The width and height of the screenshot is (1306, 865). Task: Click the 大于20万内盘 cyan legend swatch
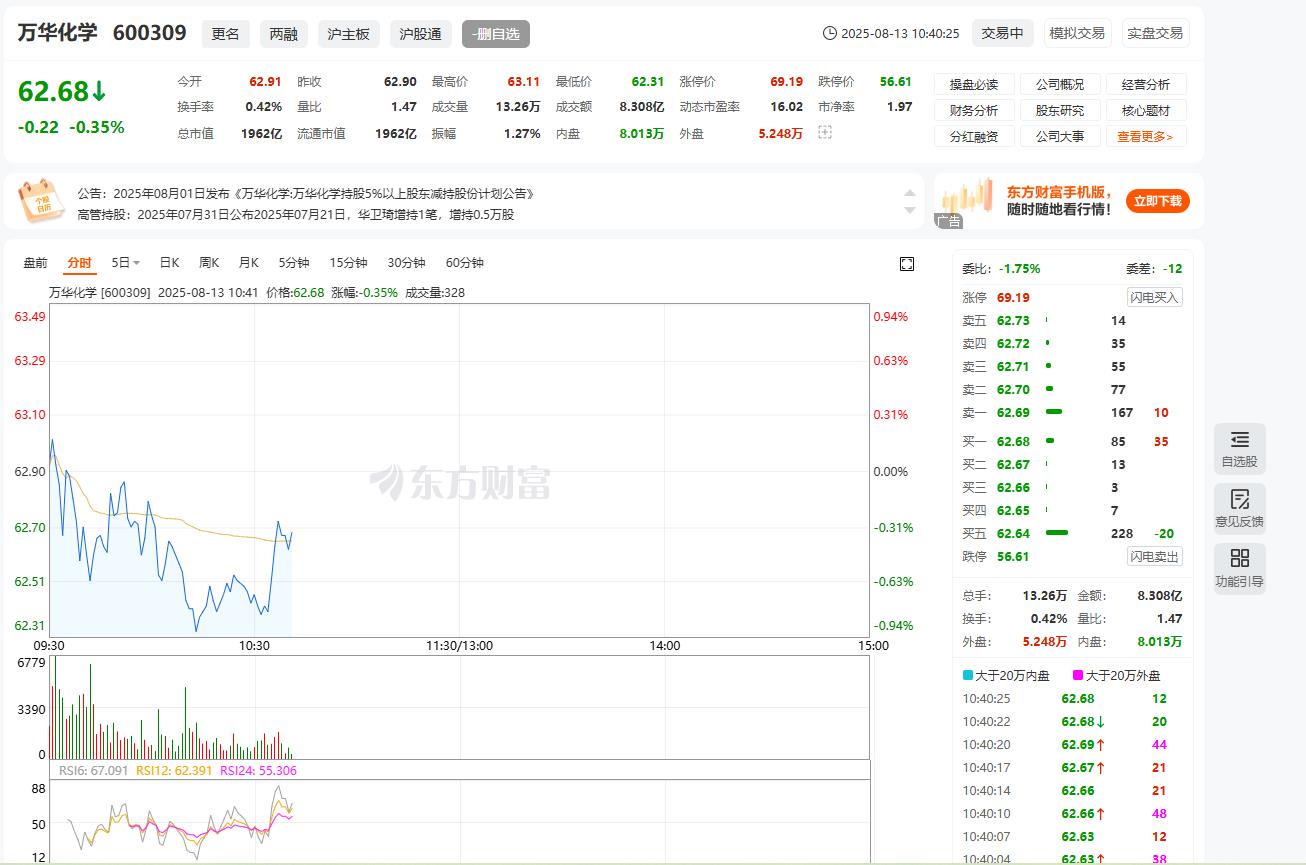967,676
